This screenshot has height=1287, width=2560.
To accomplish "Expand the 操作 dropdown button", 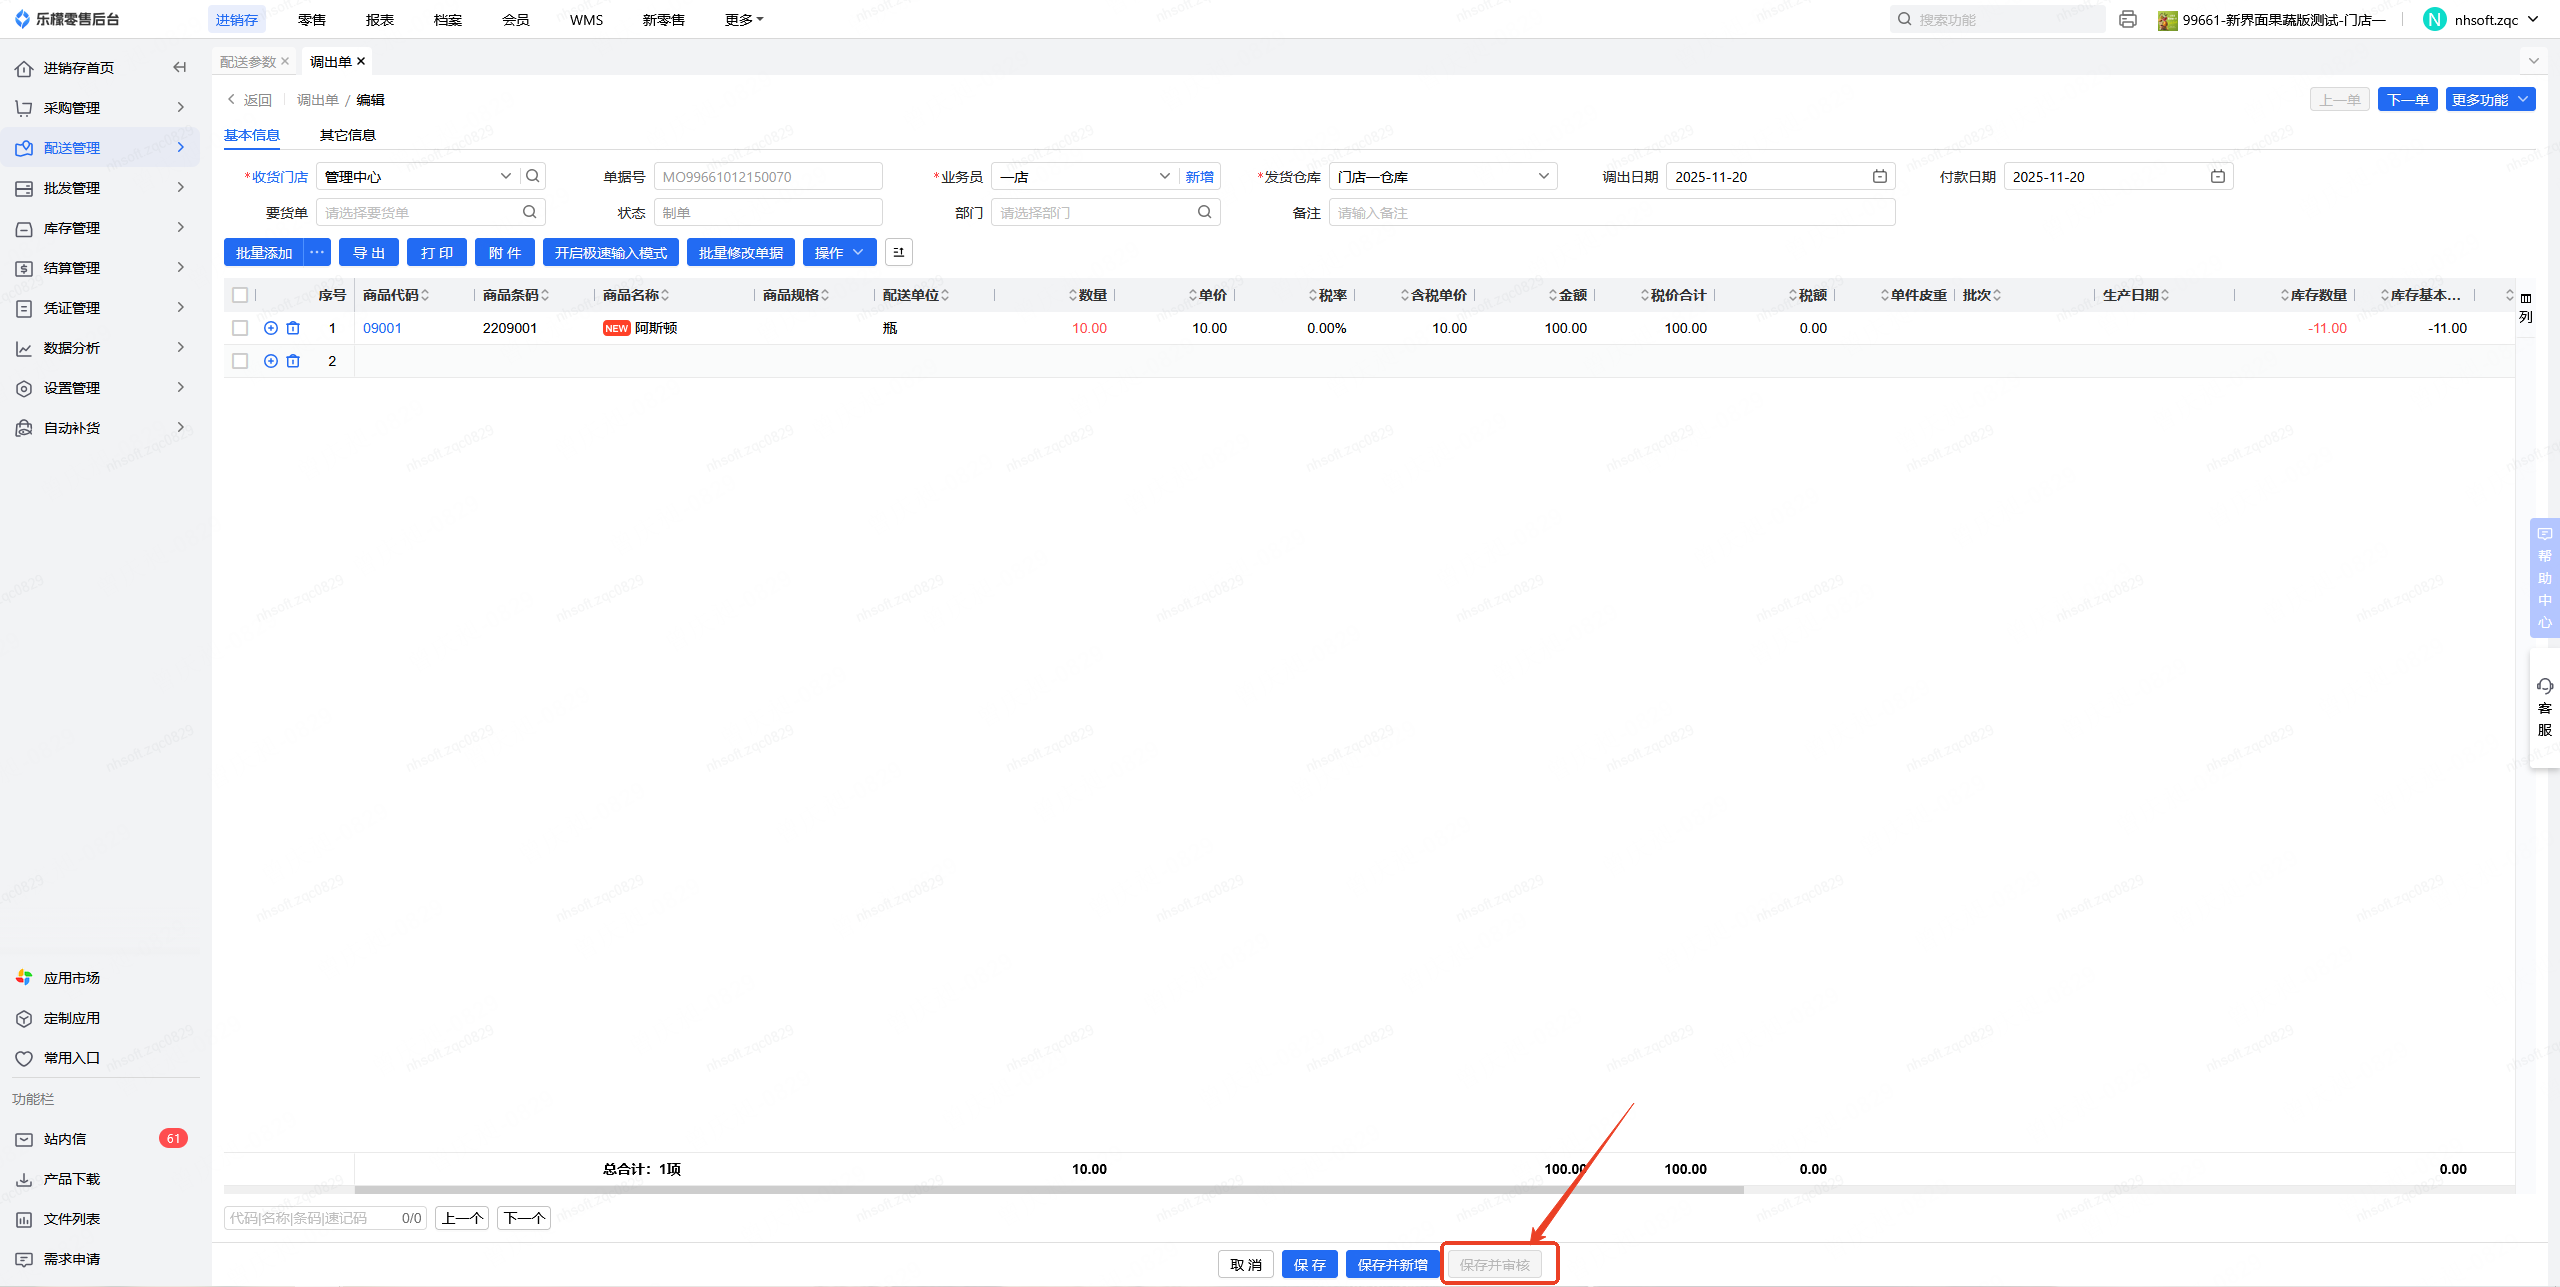I will coord(839,252).
